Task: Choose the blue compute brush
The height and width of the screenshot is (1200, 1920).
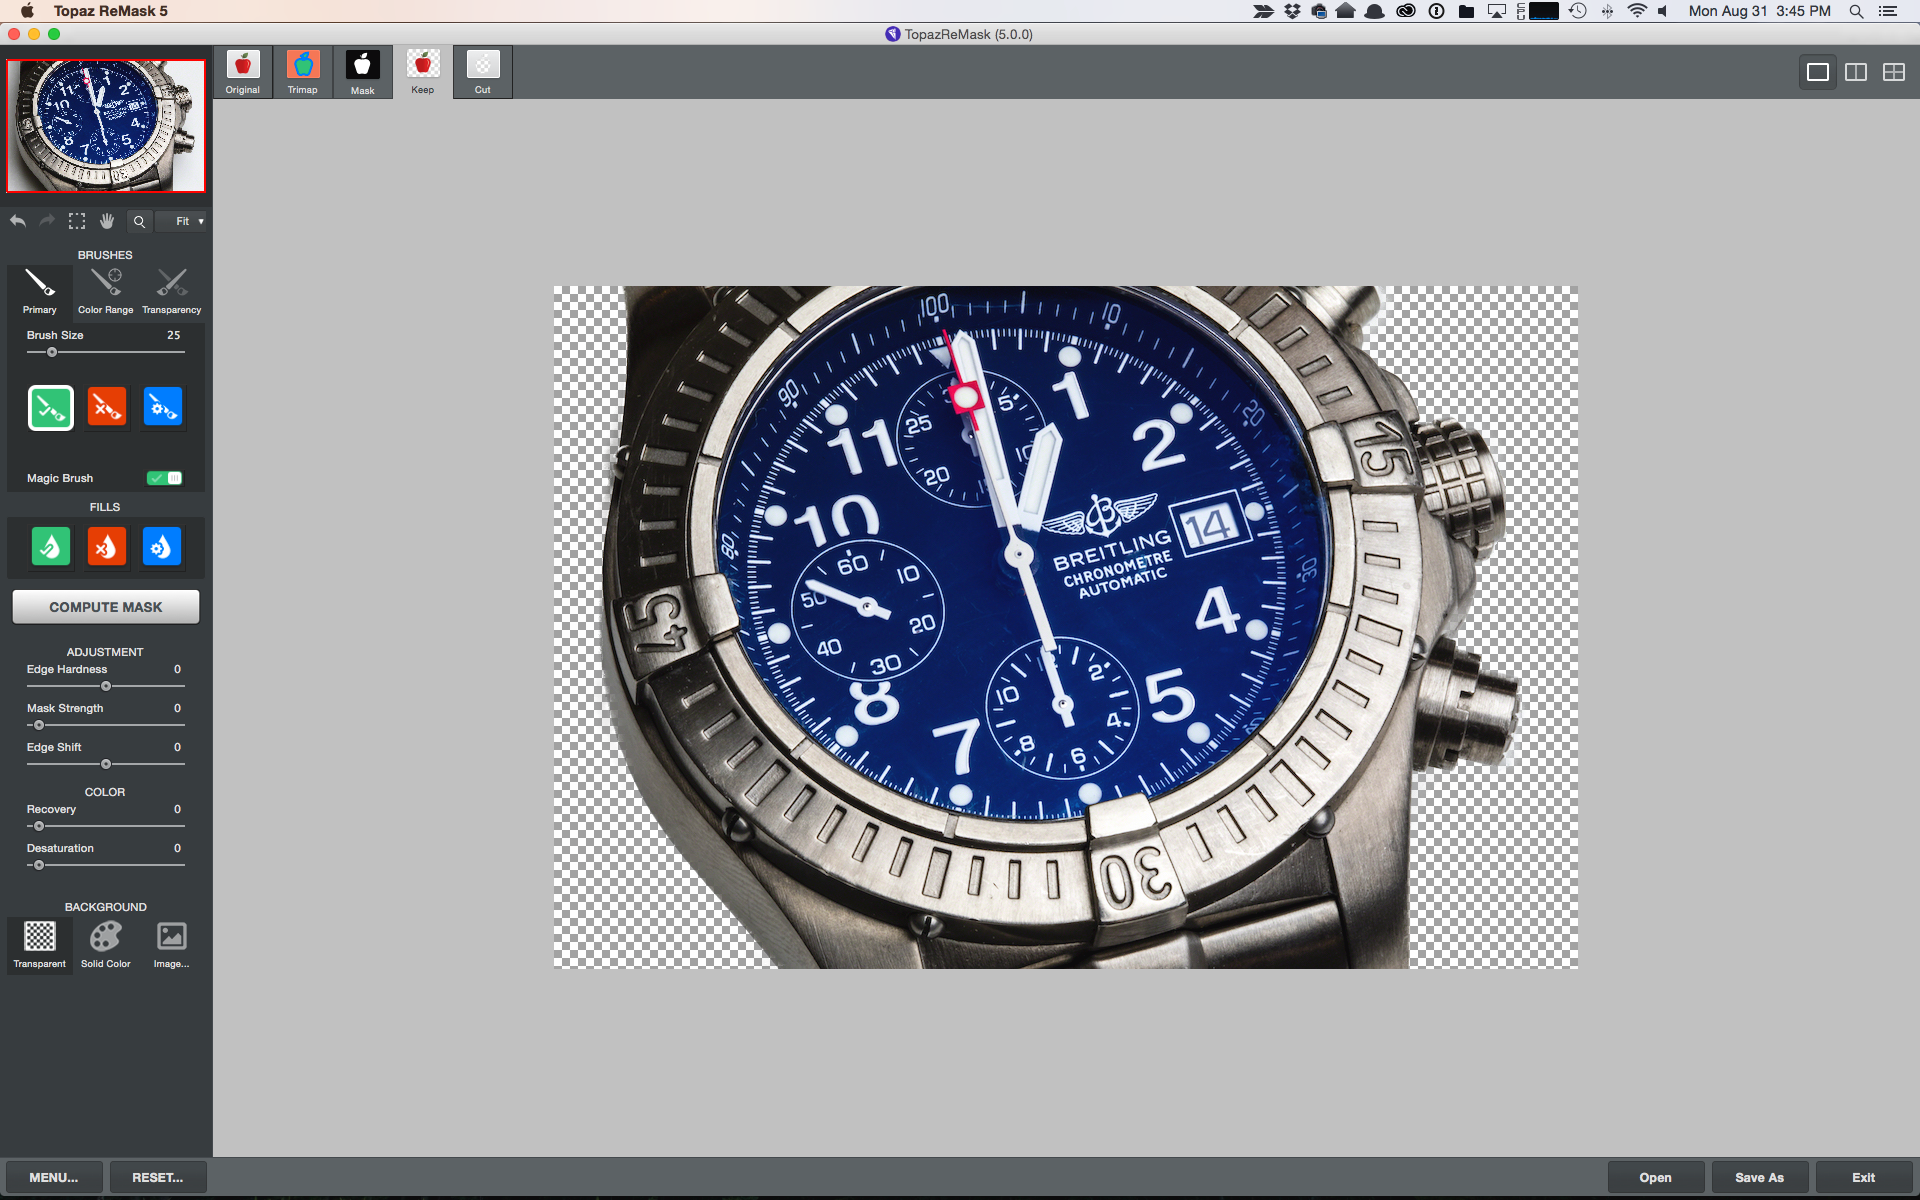Action: 163,407
